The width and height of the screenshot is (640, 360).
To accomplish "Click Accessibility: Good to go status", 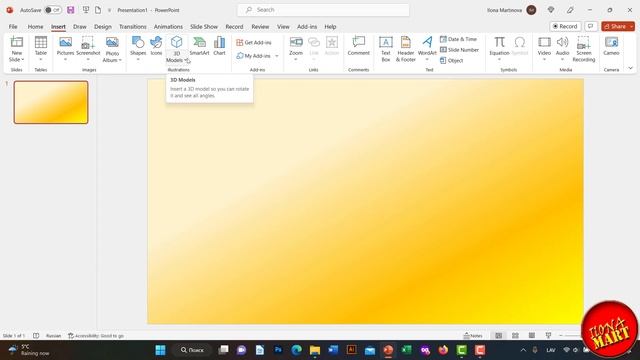I will click(x=96, y=336).
